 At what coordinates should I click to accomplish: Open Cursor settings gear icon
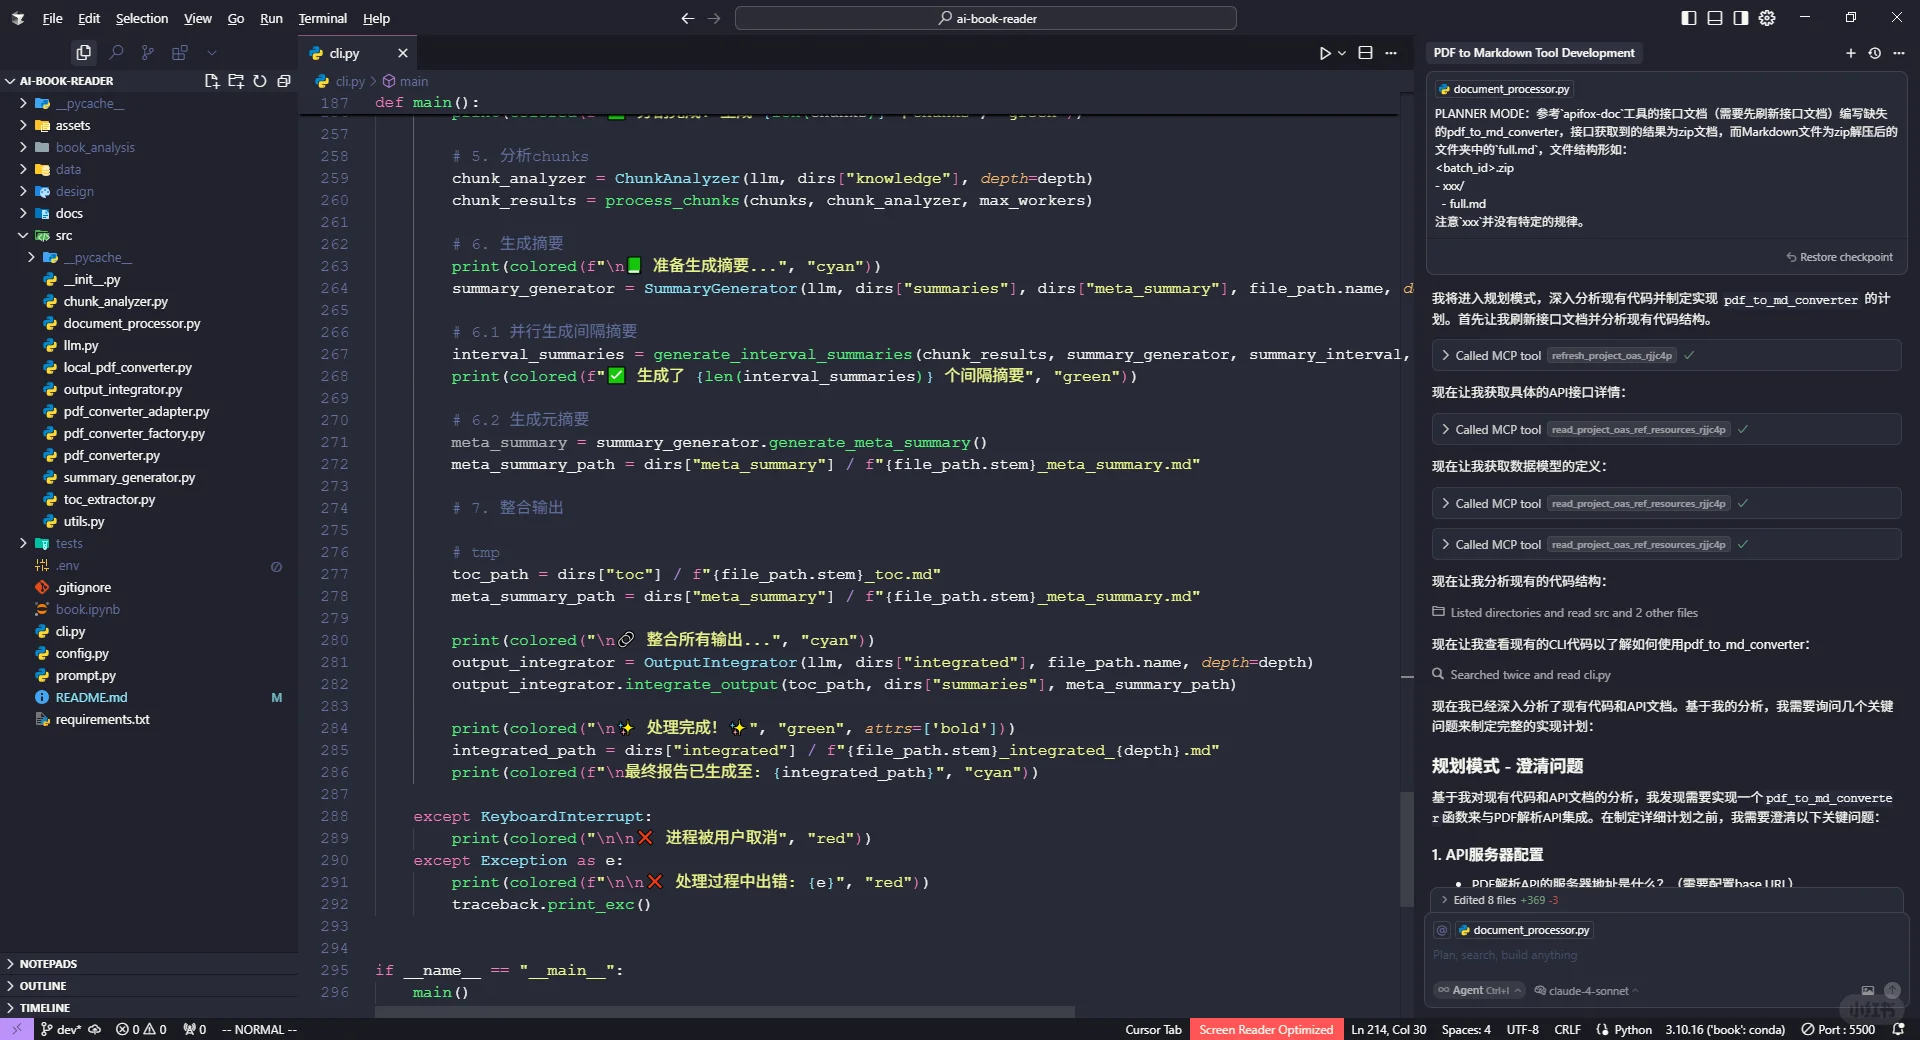[x=1767, y=18]
